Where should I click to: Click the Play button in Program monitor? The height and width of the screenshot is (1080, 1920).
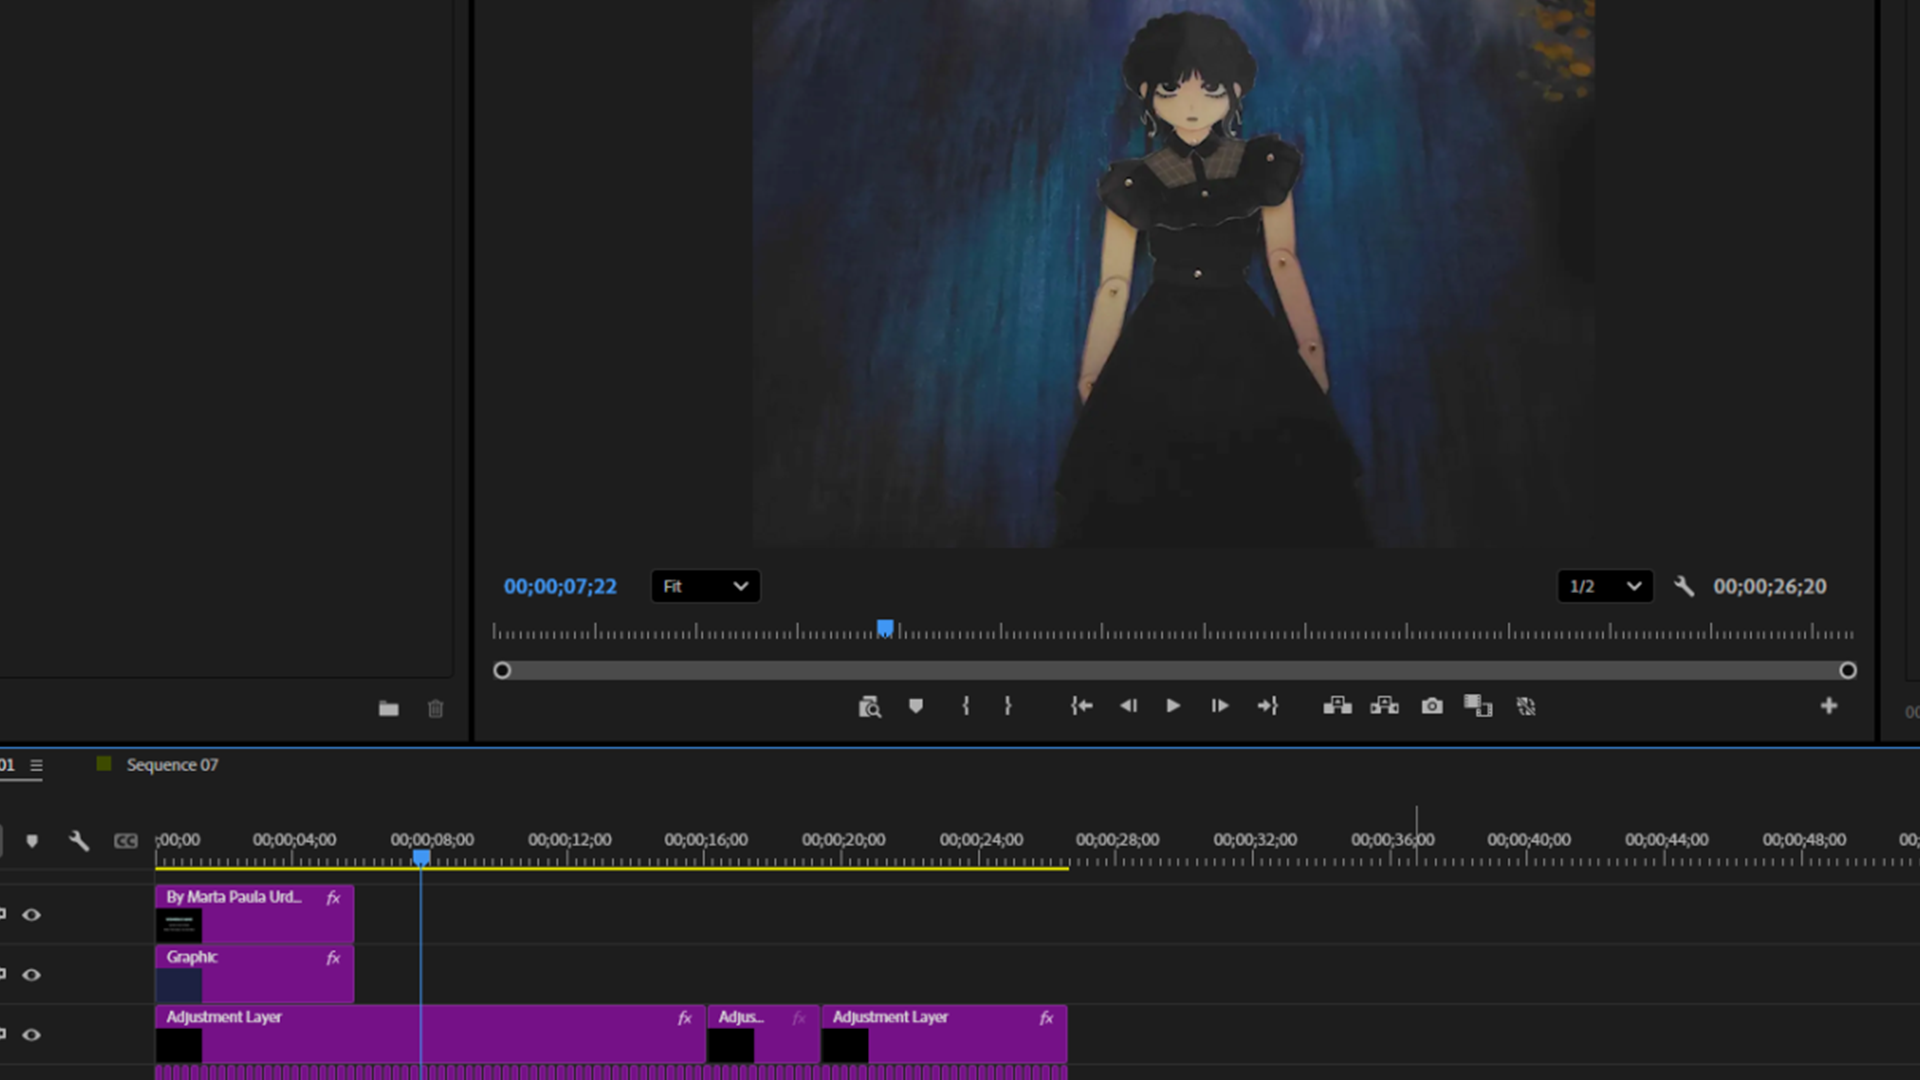[1173, 706]
